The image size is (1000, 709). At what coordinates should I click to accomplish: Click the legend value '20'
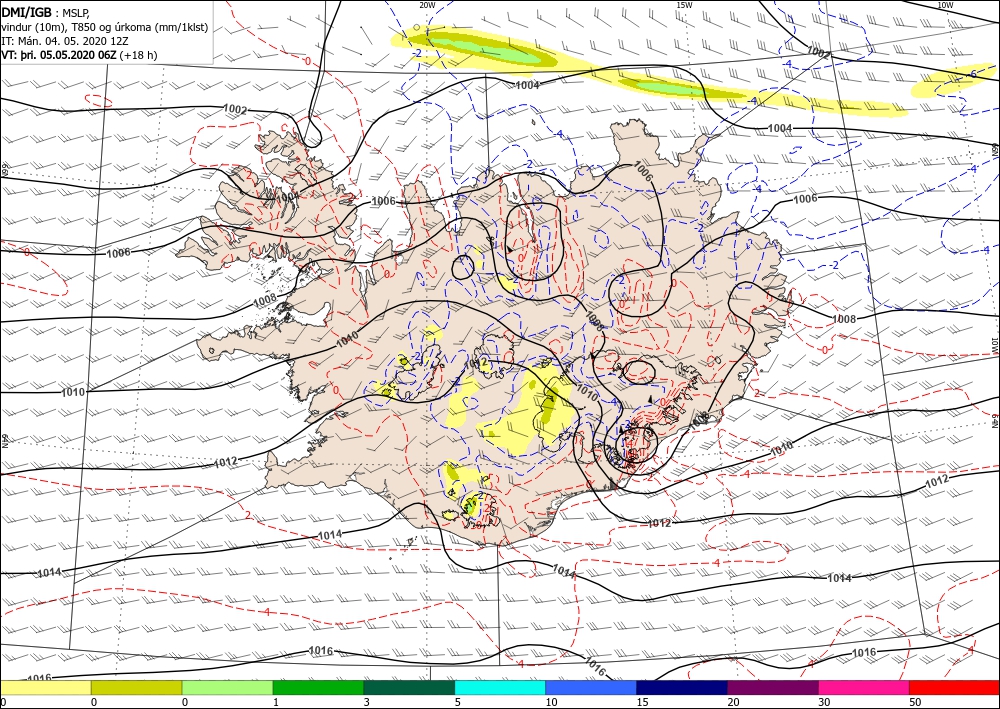733,703
